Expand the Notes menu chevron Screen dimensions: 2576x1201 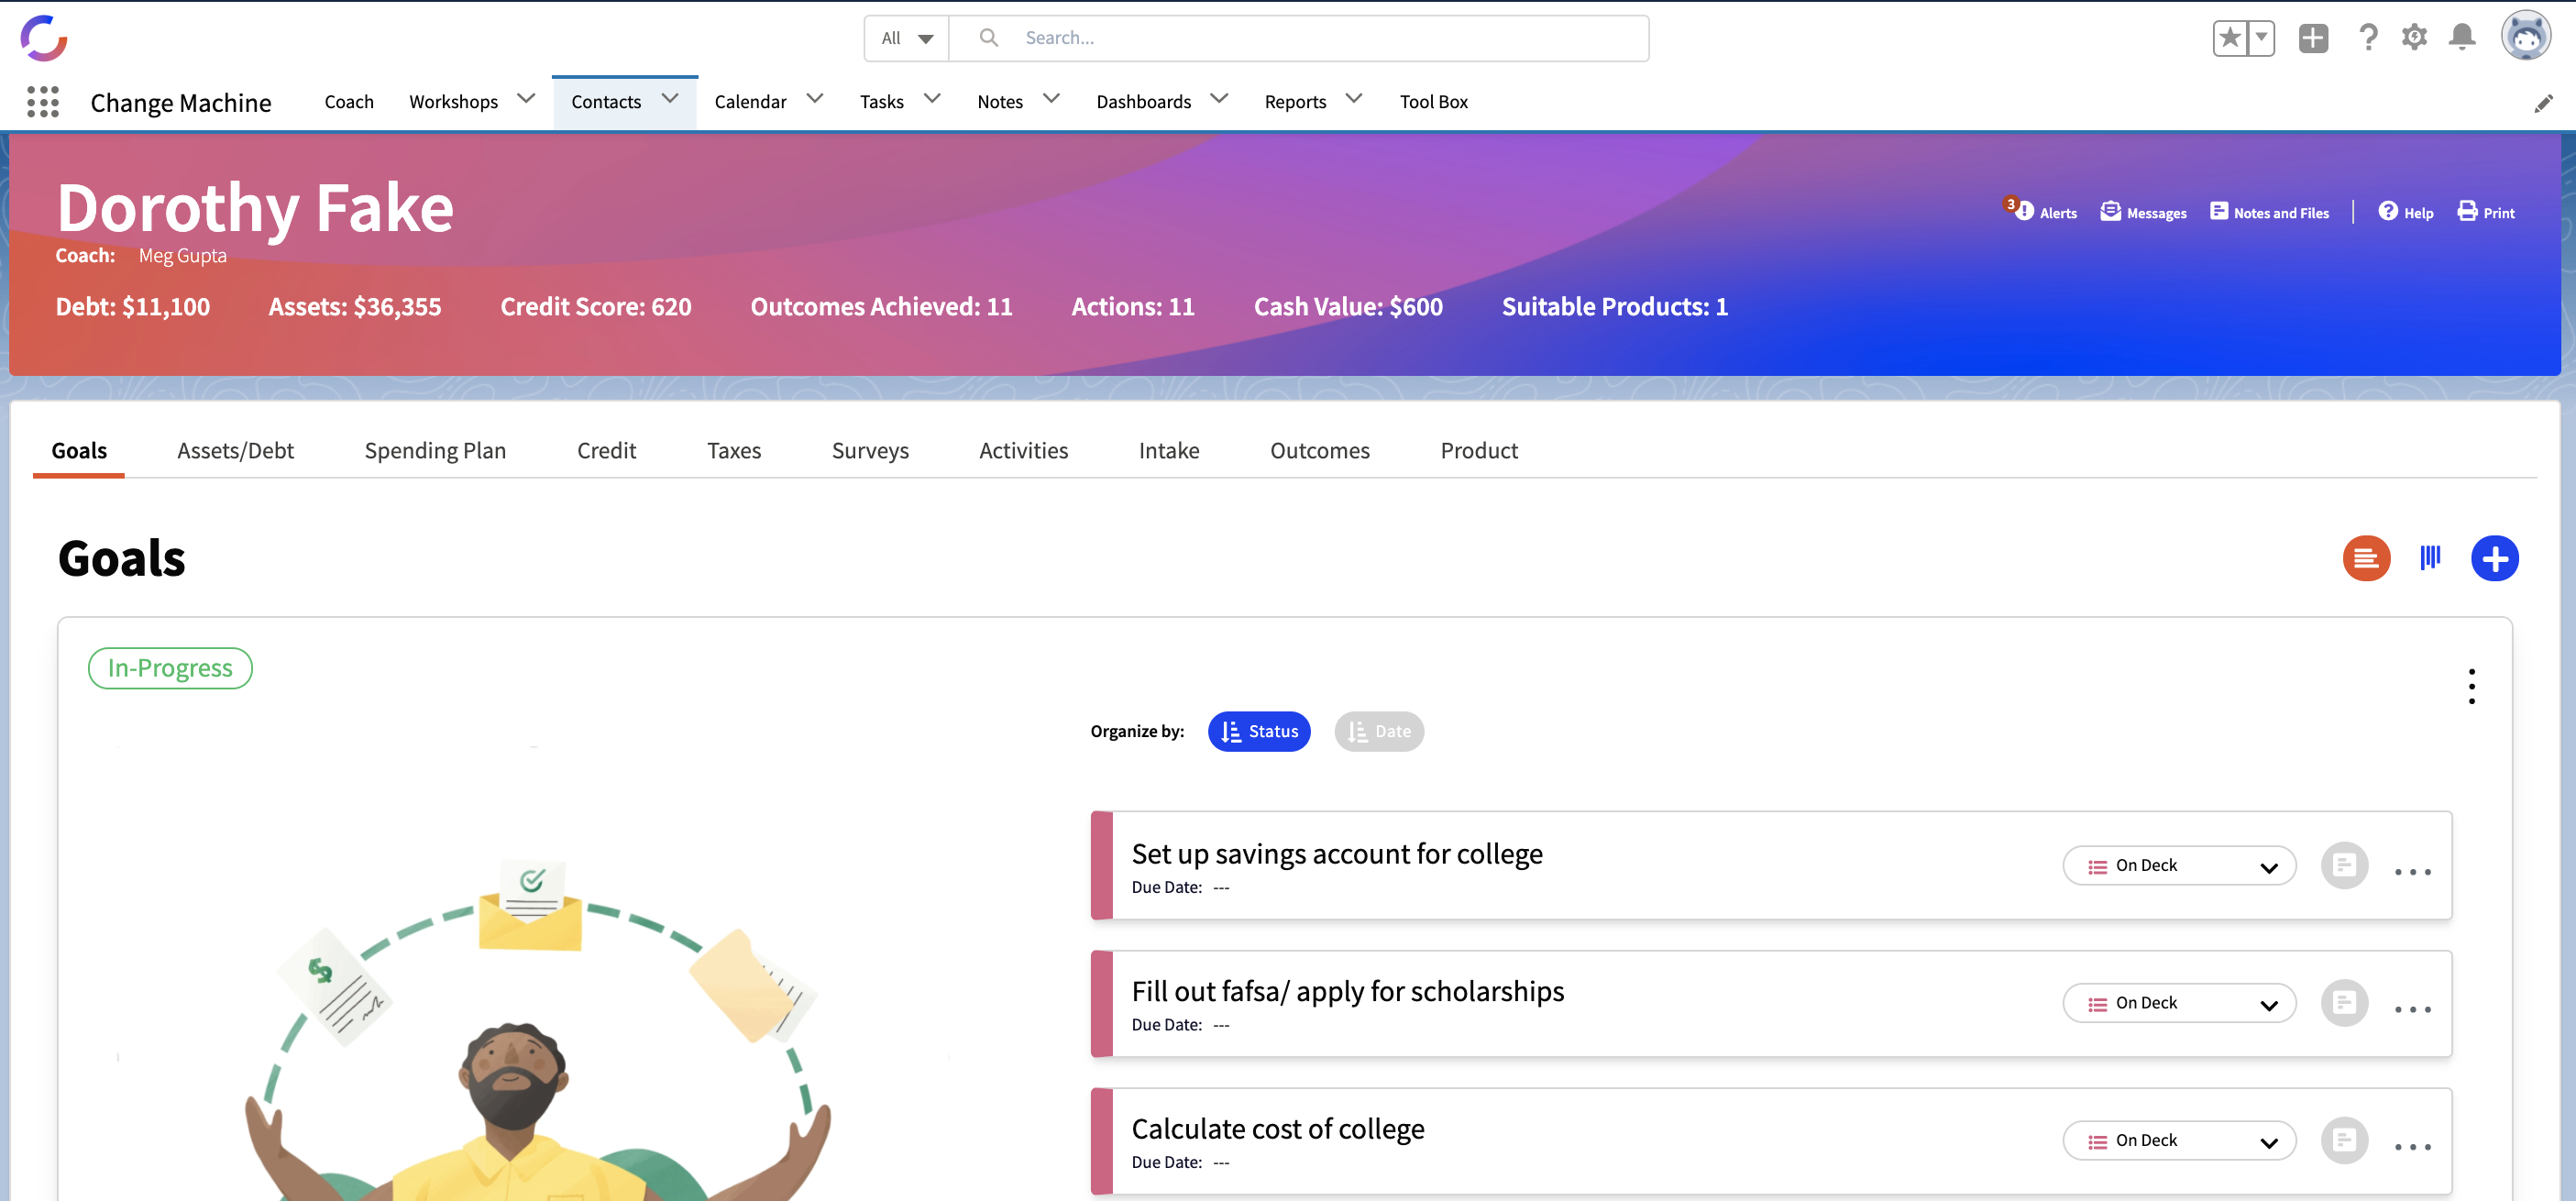pos(1051,98)
